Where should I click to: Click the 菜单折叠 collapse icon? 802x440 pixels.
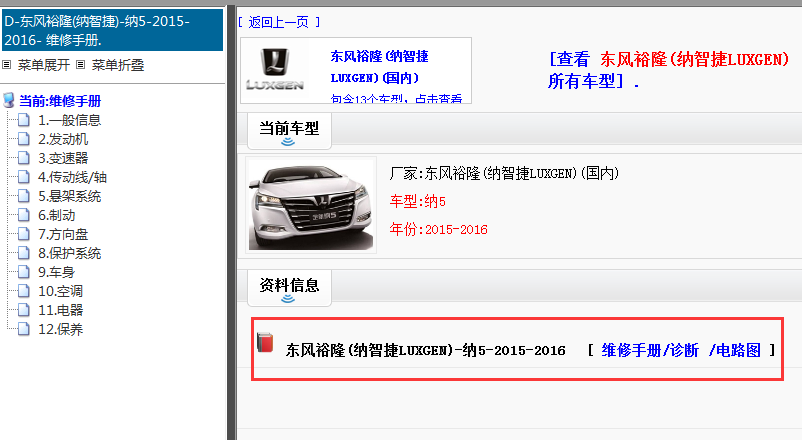point(80,64)
